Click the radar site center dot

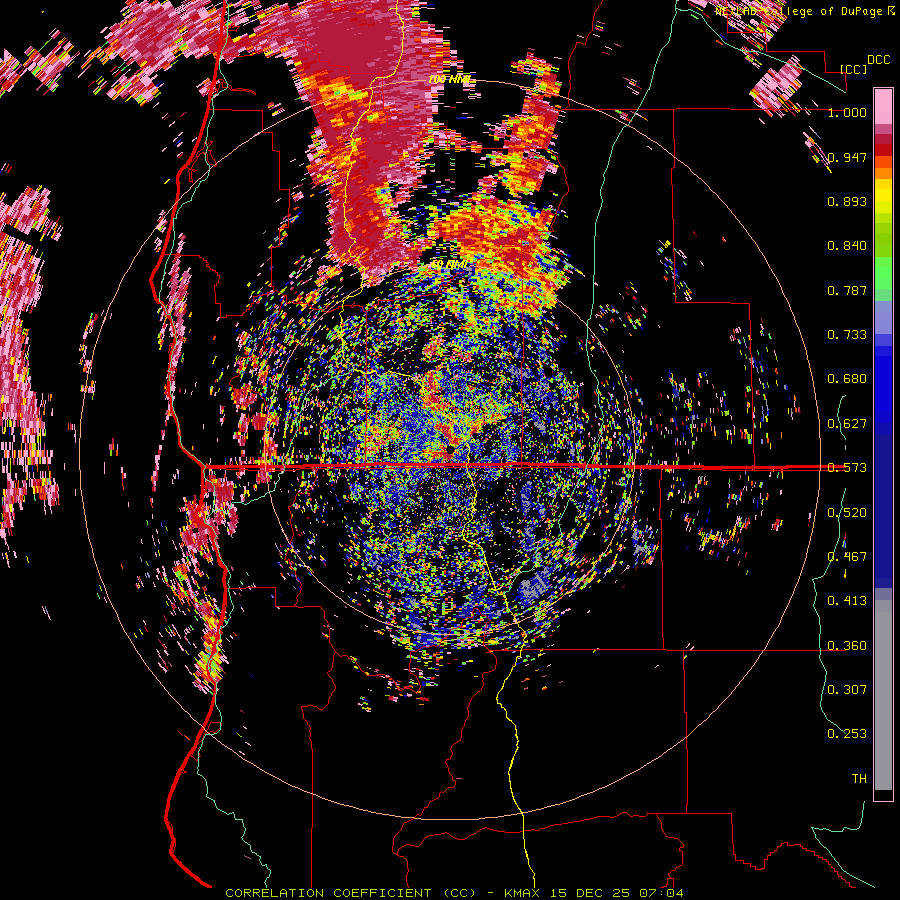451,448
